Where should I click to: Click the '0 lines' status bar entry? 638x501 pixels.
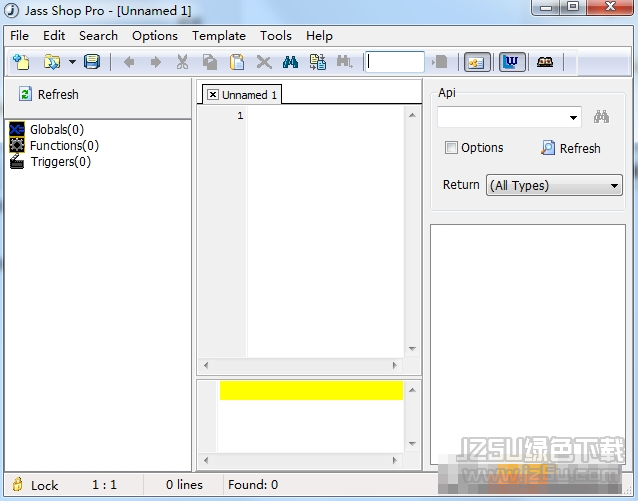tap(184, 485)
